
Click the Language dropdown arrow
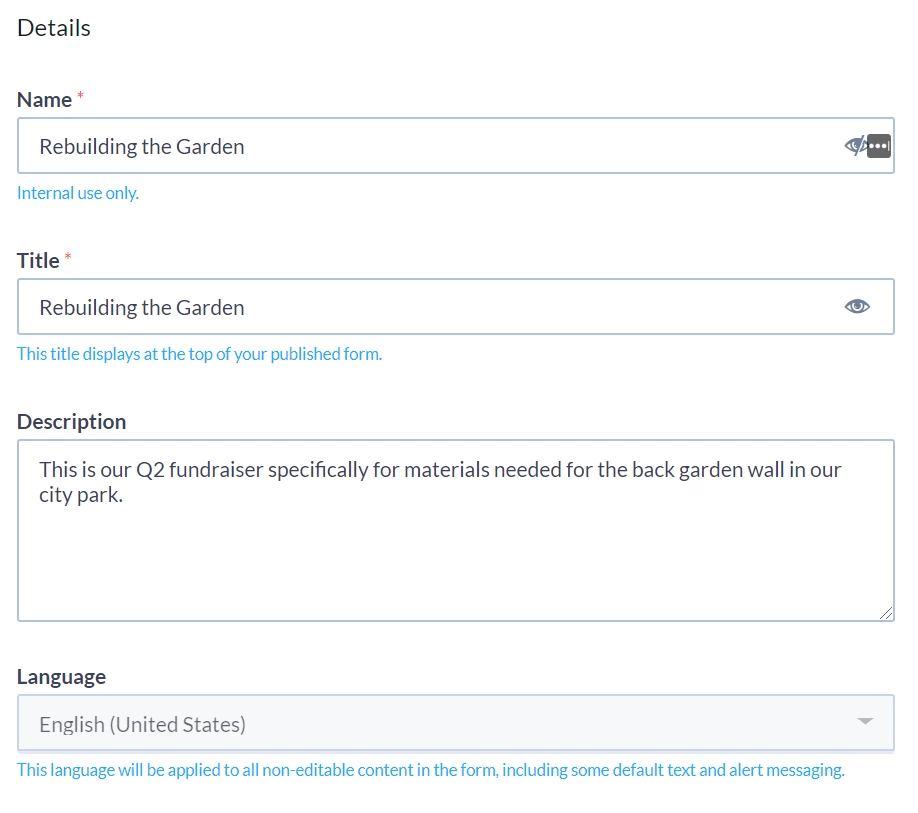click(865, 721)
